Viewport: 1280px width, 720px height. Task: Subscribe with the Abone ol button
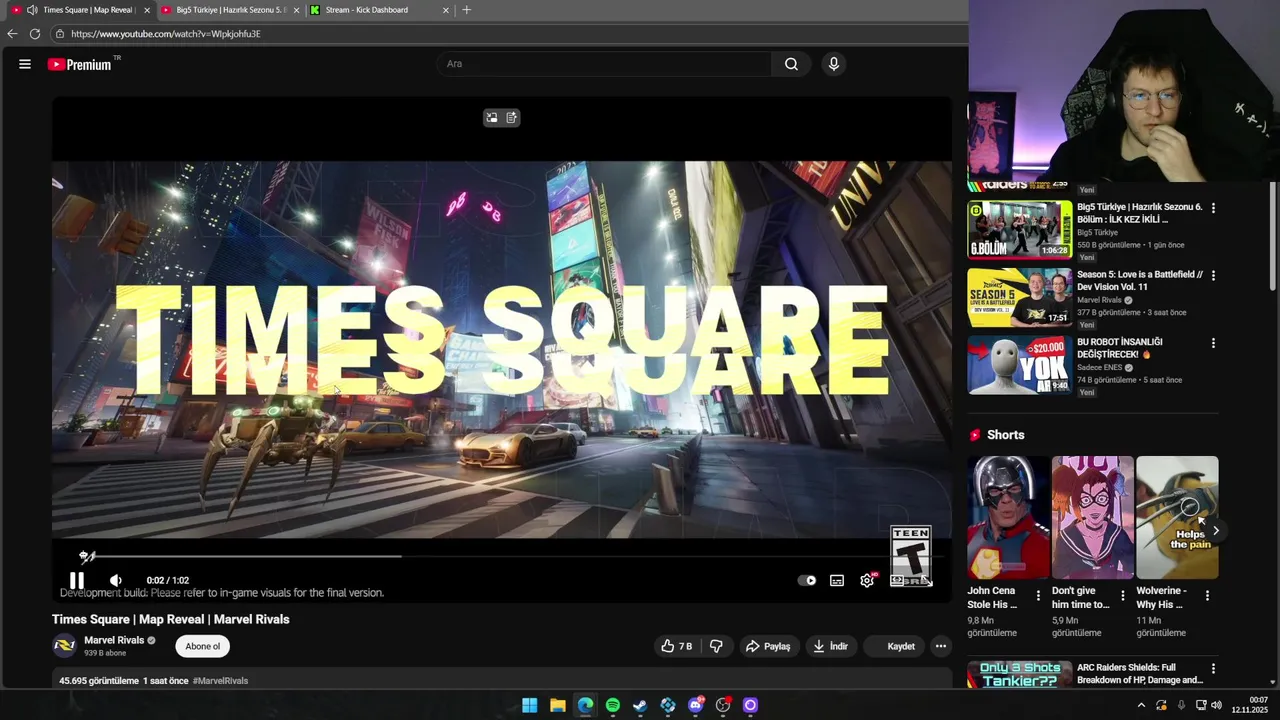click(x=202, y=646)
